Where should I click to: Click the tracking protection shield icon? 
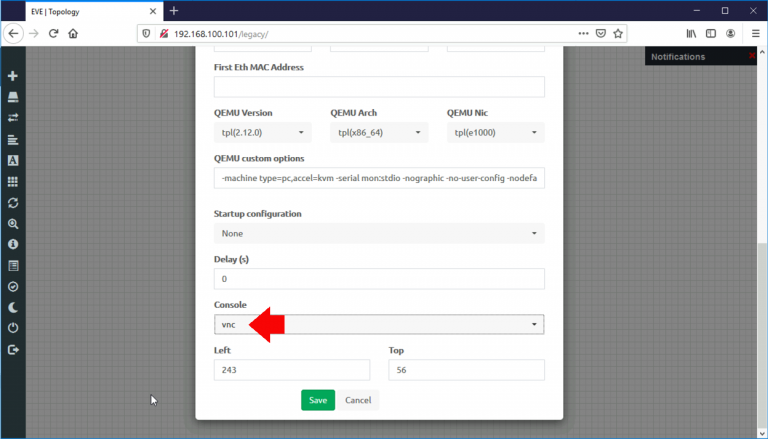click(146, 34)
